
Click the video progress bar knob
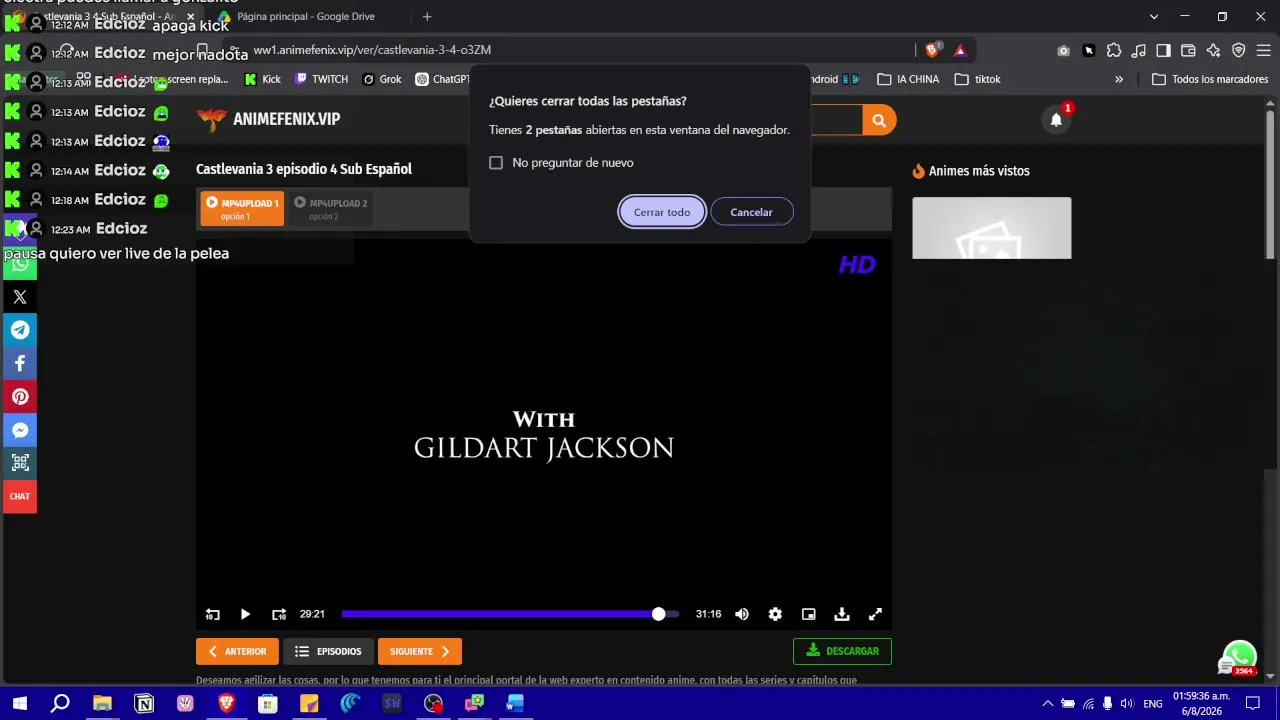(658, 614)
